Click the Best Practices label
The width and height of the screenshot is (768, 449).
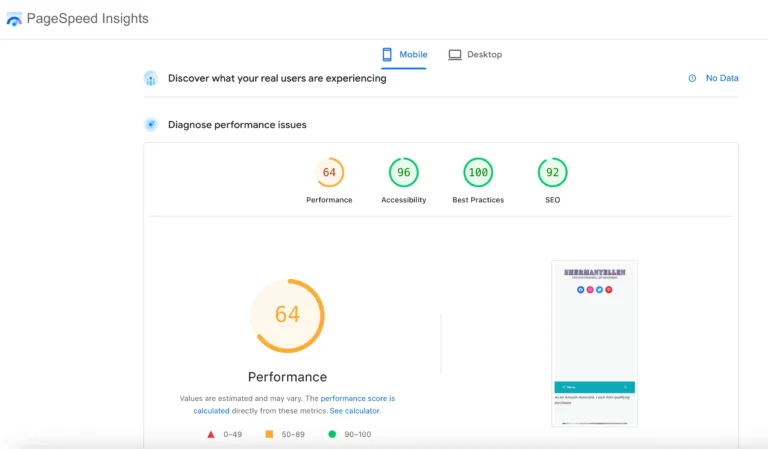(478, 200)
